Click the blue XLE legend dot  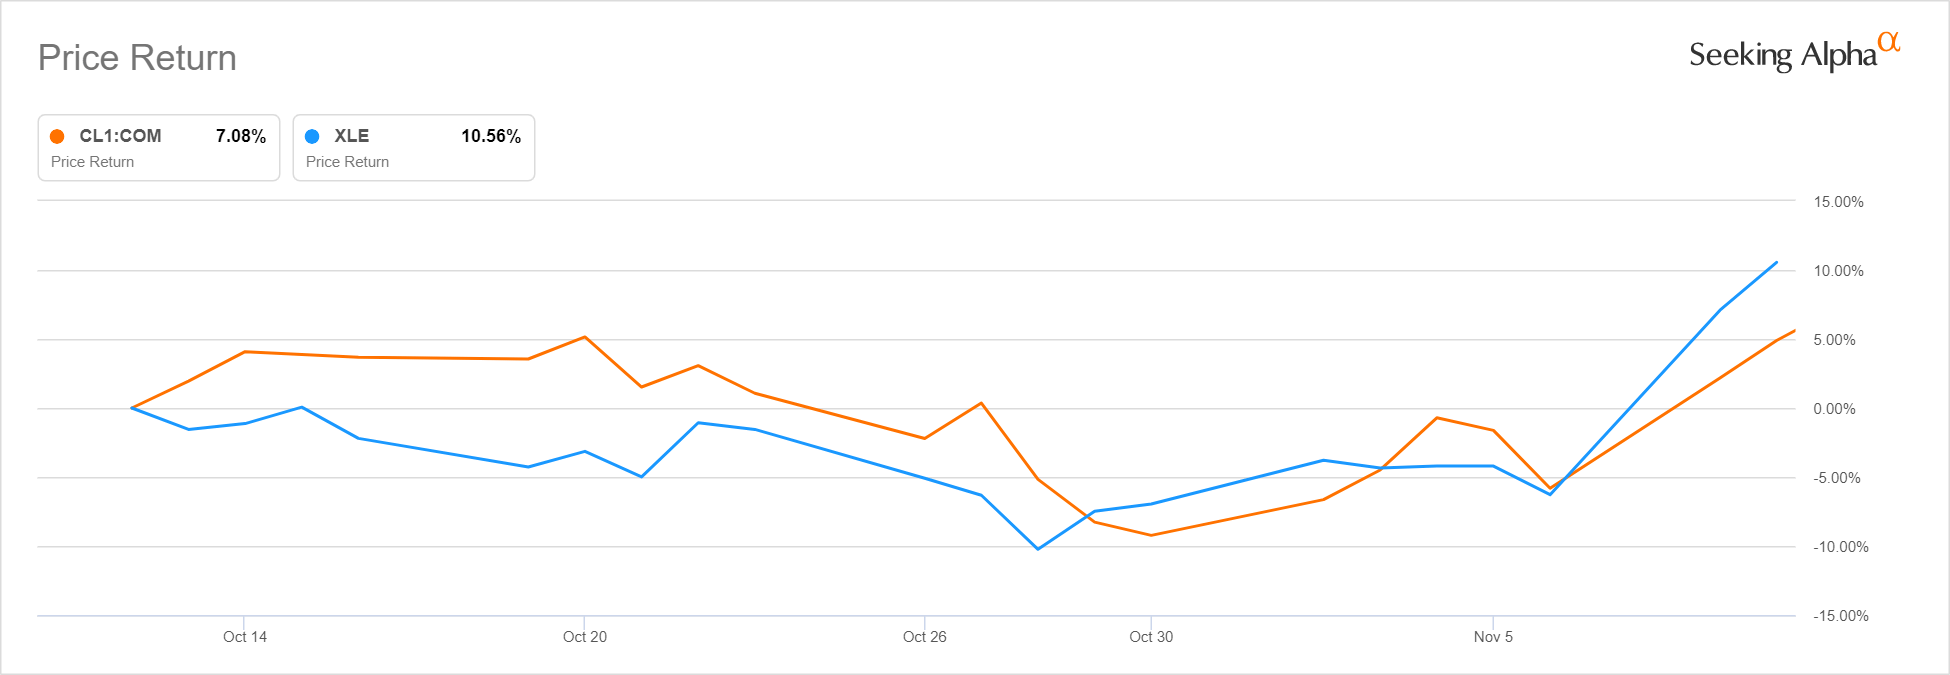312,136
